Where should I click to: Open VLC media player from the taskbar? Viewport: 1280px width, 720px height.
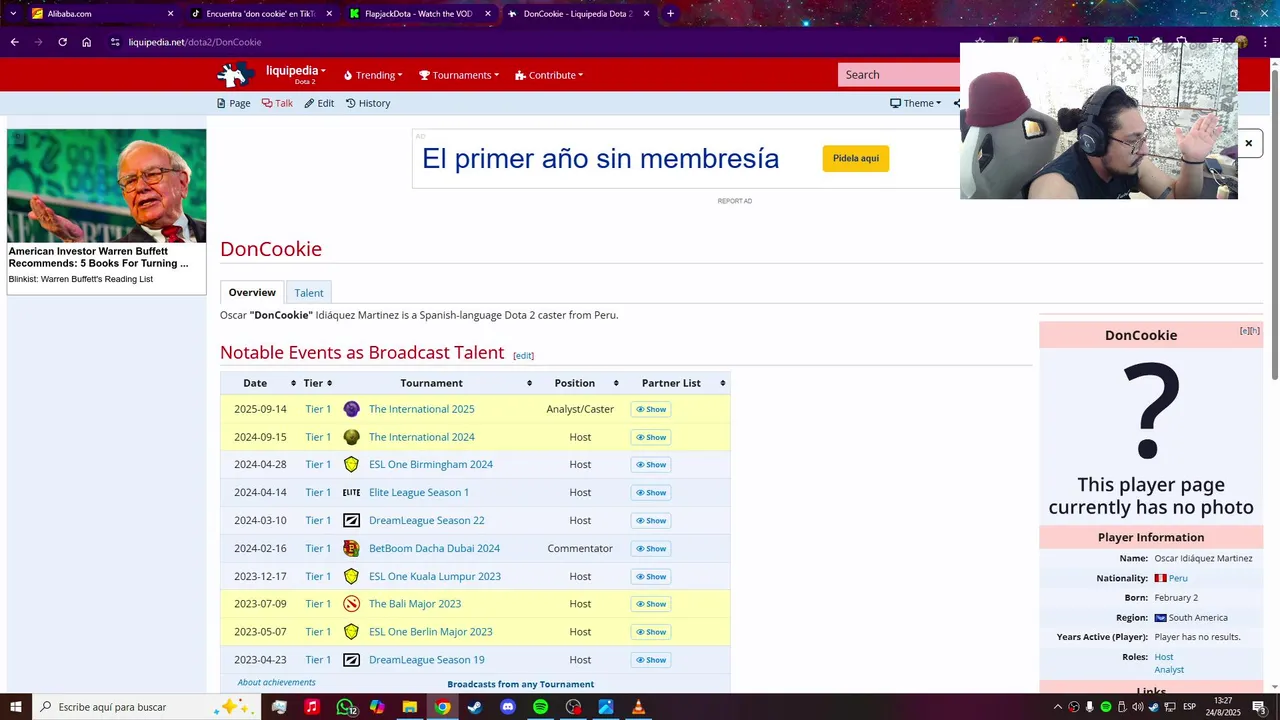pos(638,707)
